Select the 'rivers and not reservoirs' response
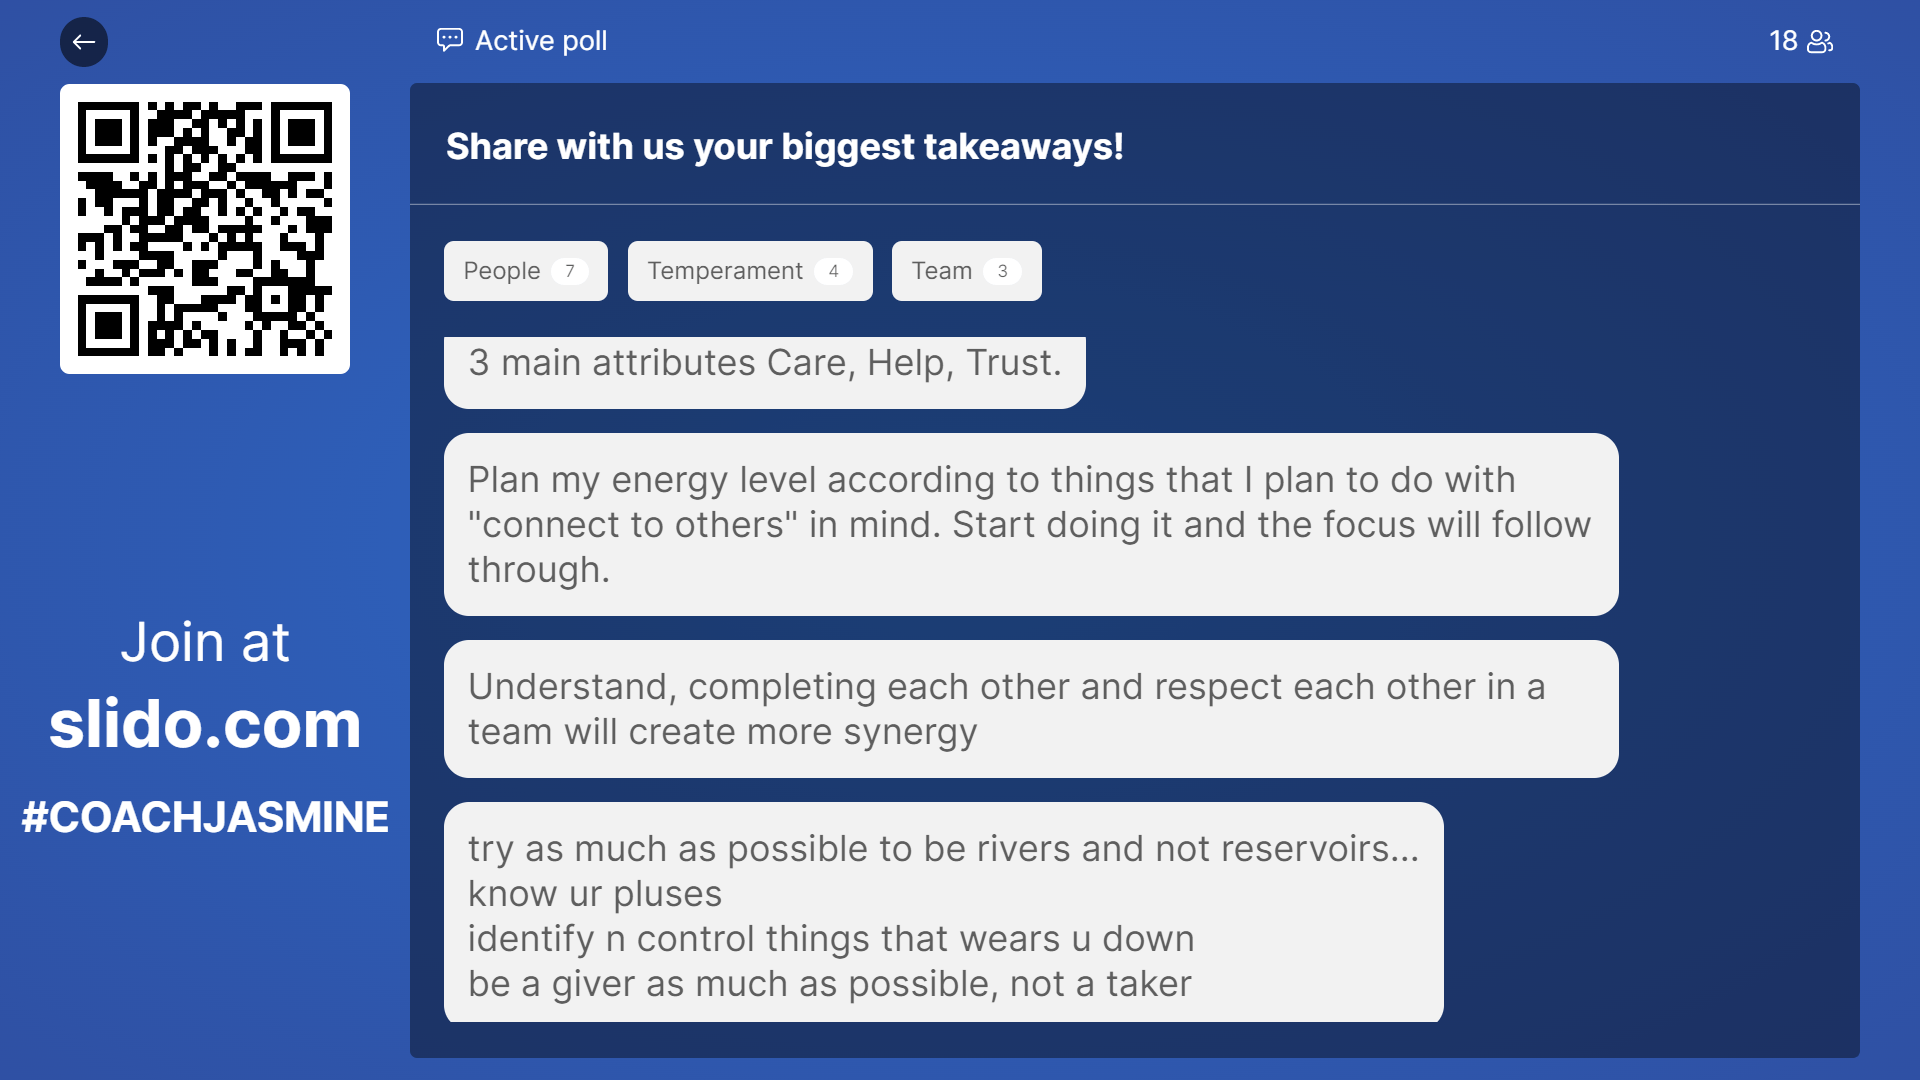 [x=944, y=912]
